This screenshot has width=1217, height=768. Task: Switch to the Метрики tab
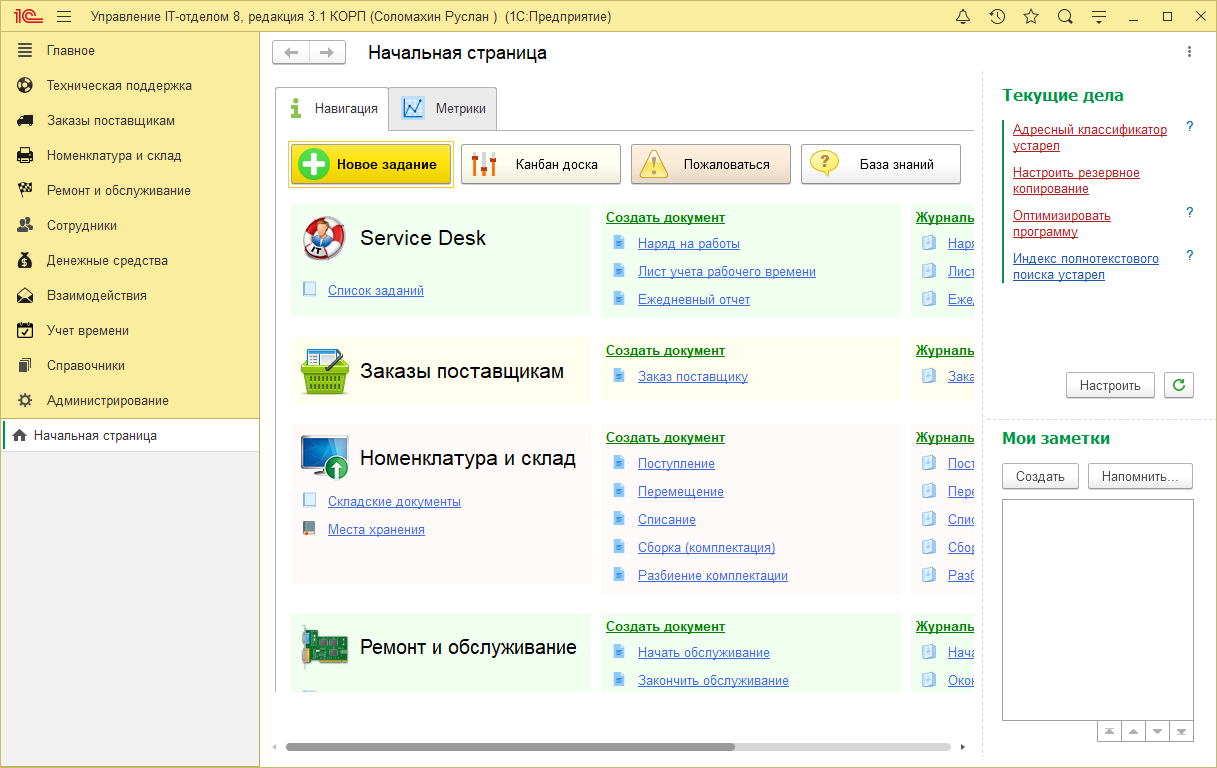[443, 109]
